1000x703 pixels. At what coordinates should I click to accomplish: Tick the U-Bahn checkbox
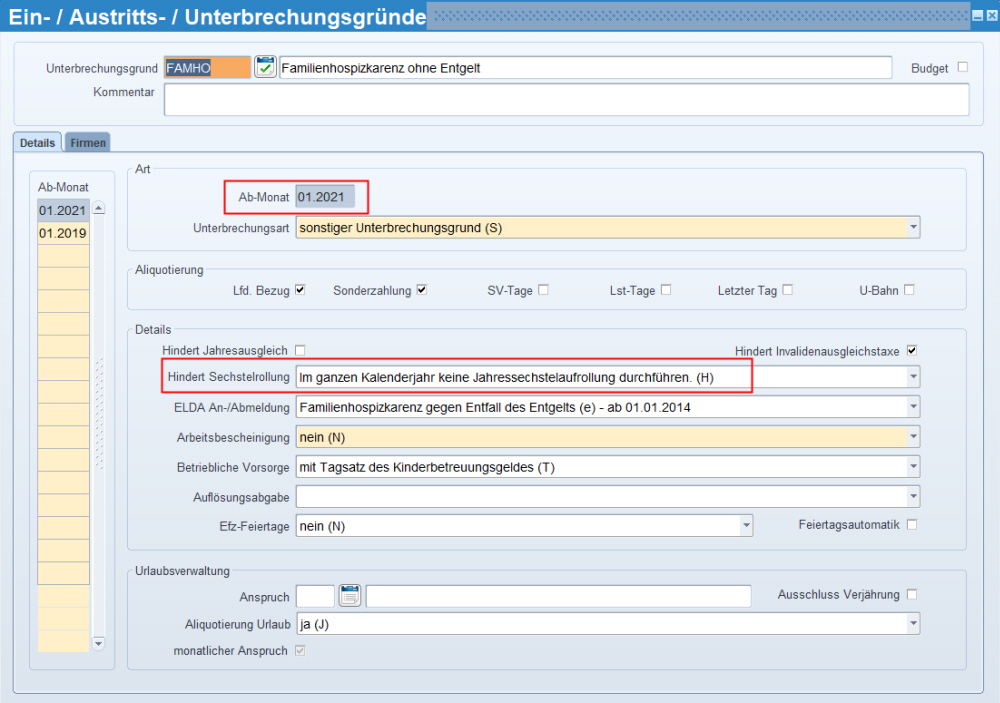tap(909, 290)
